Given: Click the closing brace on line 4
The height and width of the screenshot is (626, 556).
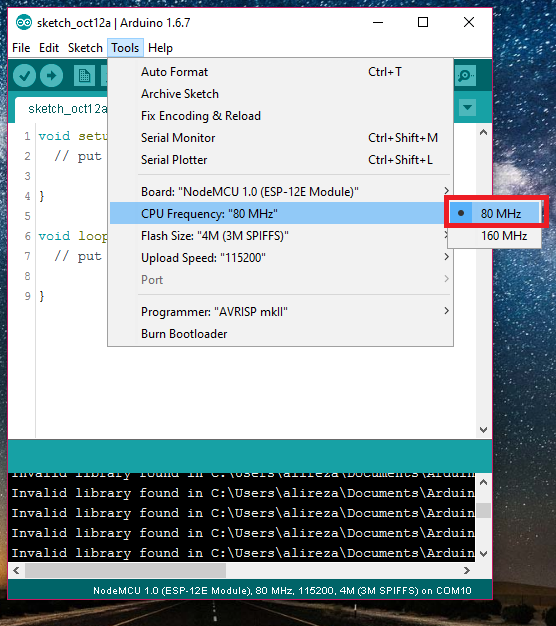Looking at the screenshot, I should coord(42,196).
